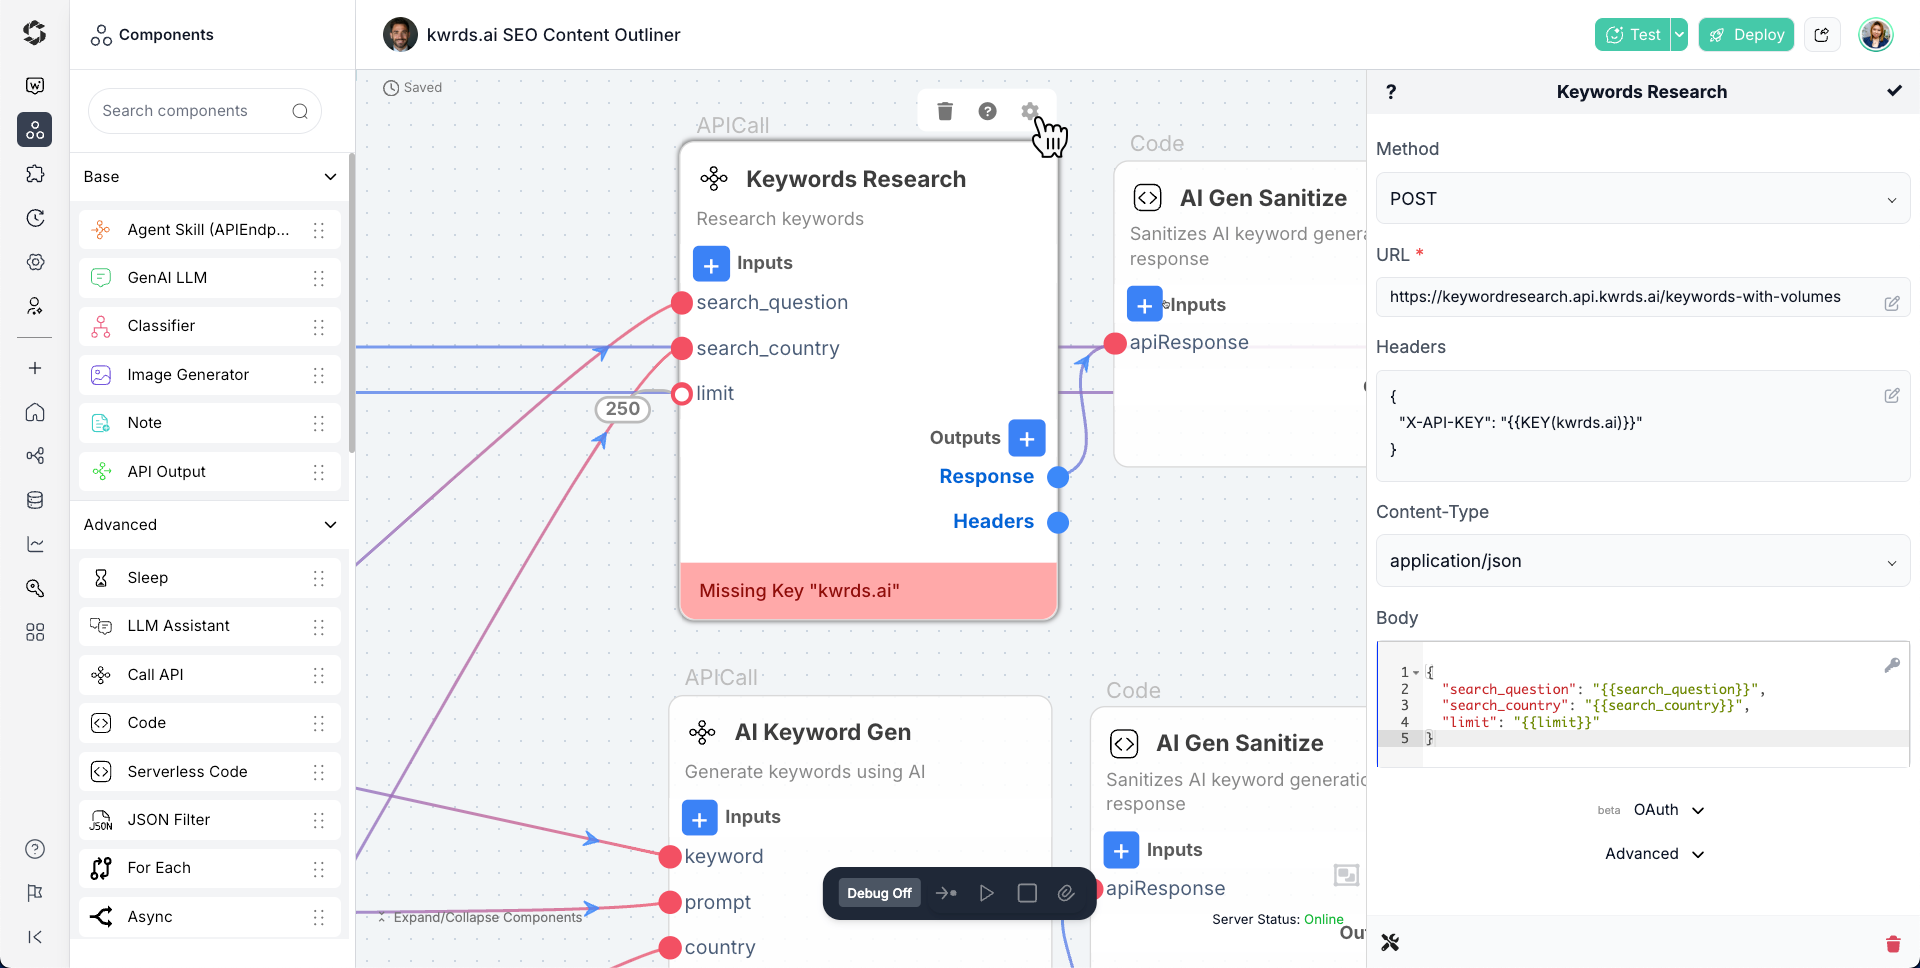Collapse the left sidebar arrow
Image resolution: width=1920 pixels, height=968 pixels.
coord(35,937)
